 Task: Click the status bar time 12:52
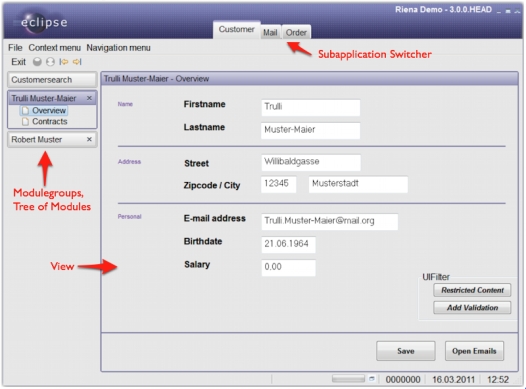coord(498,379)
